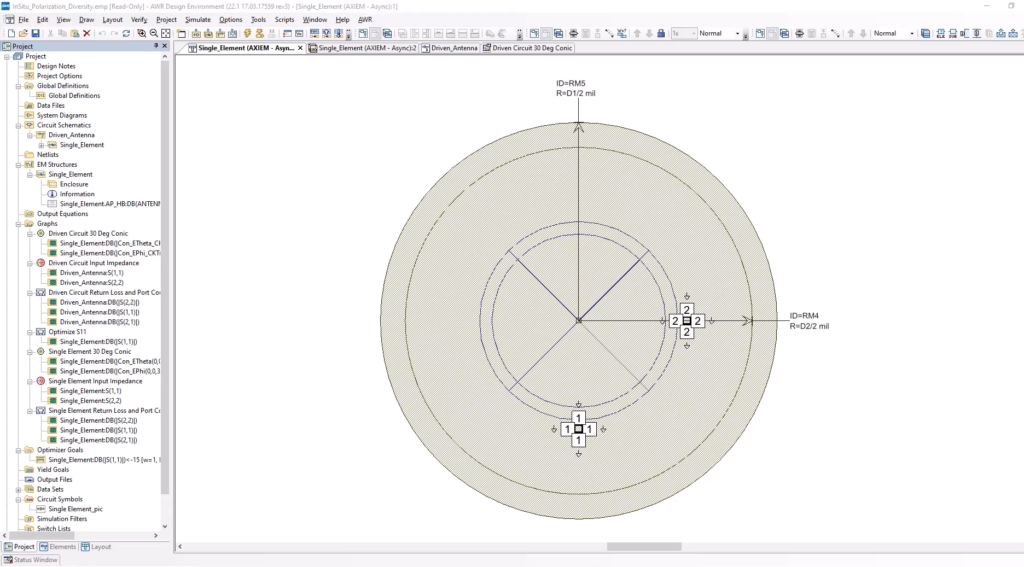Create a new project with toolbar icon

[11, 33]
